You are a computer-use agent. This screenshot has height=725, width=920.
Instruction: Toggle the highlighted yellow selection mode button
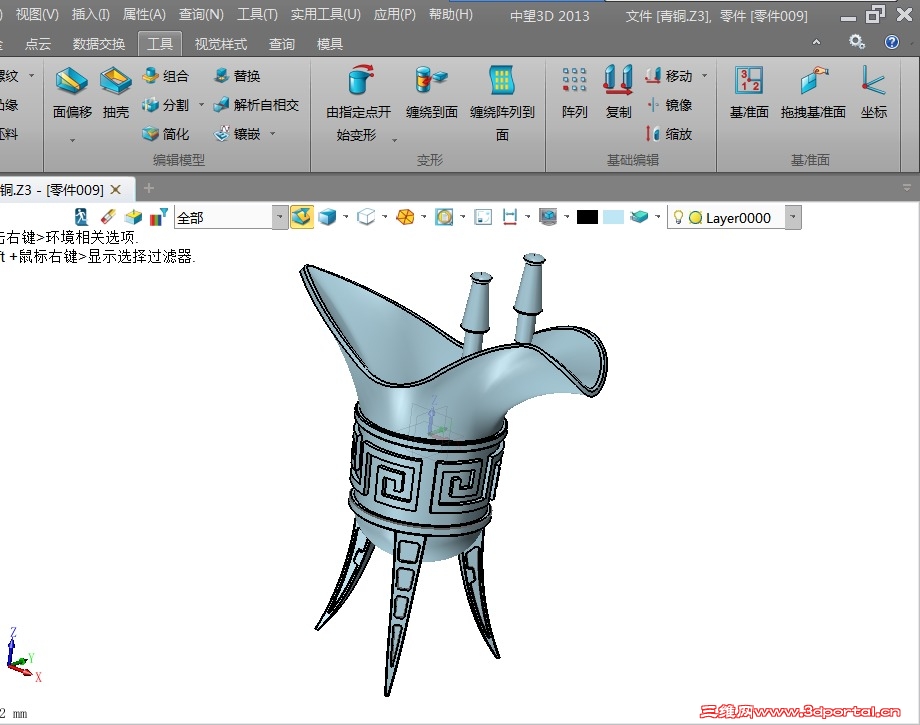[x=302, y=217]
